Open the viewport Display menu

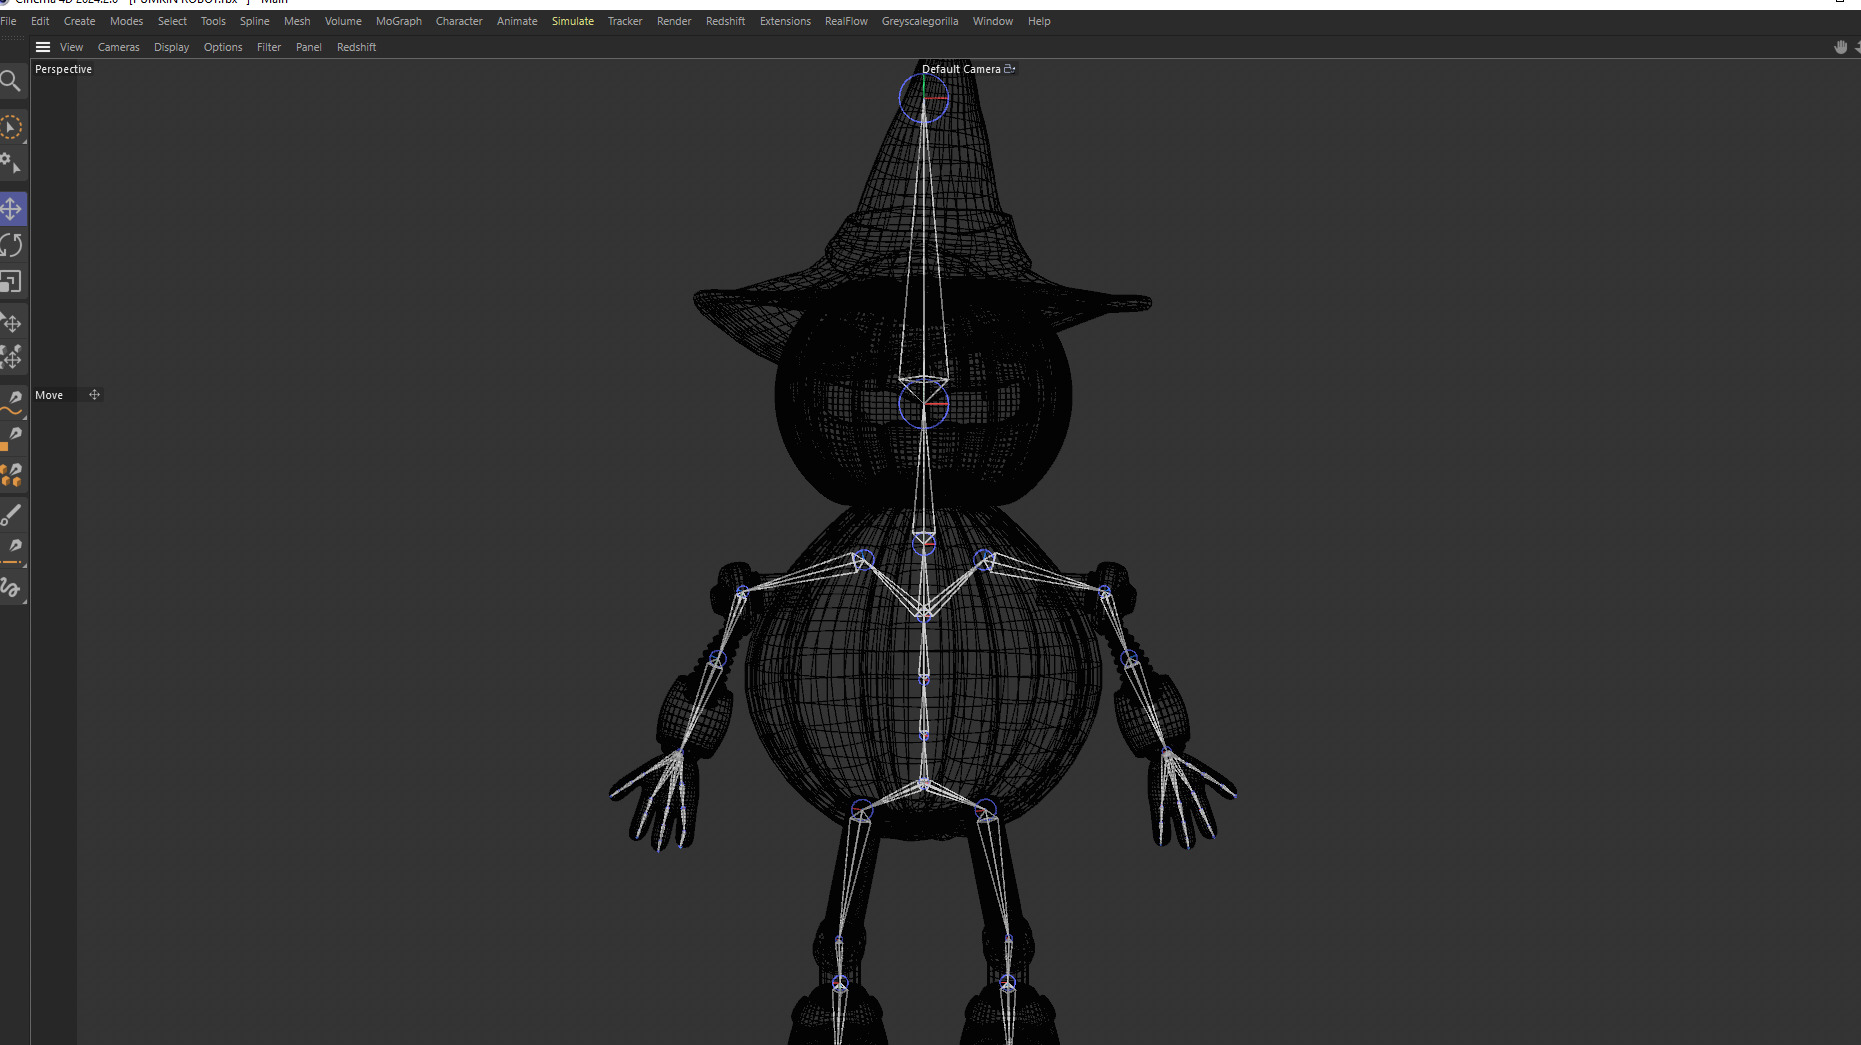pos(171,47)
